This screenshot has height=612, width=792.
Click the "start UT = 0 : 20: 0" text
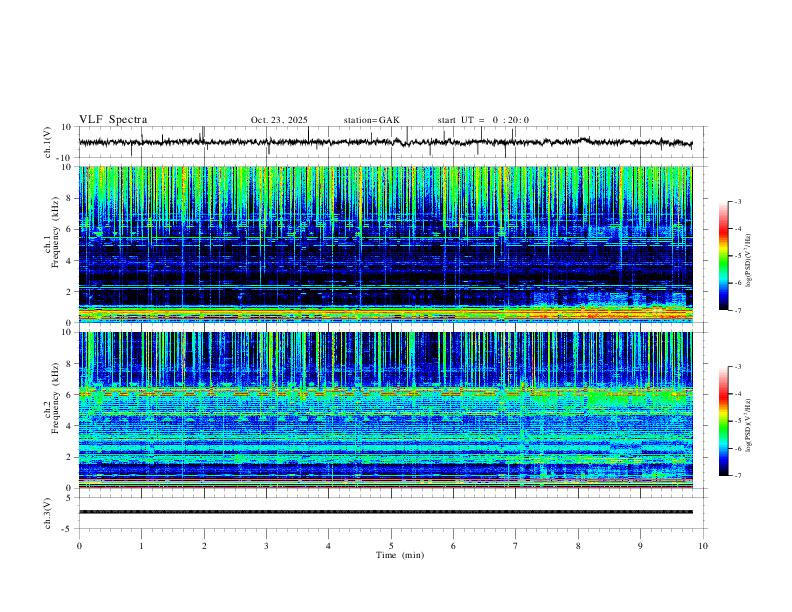483,120
